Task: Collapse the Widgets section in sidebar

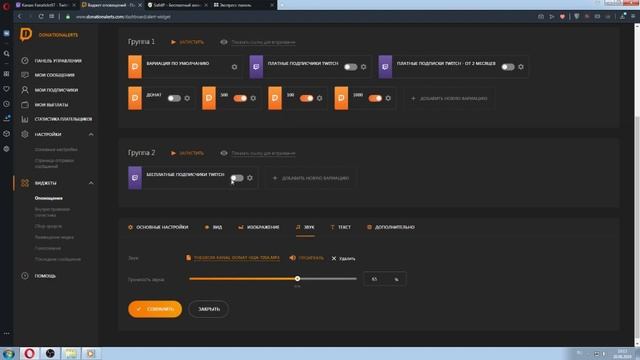Action: (91, 183)
